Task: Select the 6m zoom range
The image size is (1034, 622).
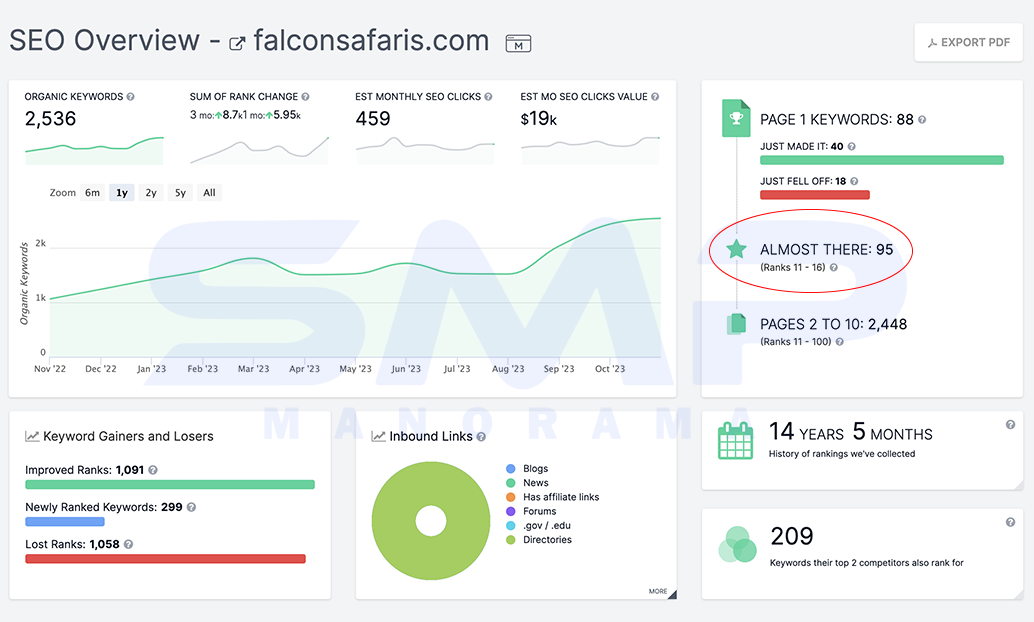Action: (x=92, y=193)
